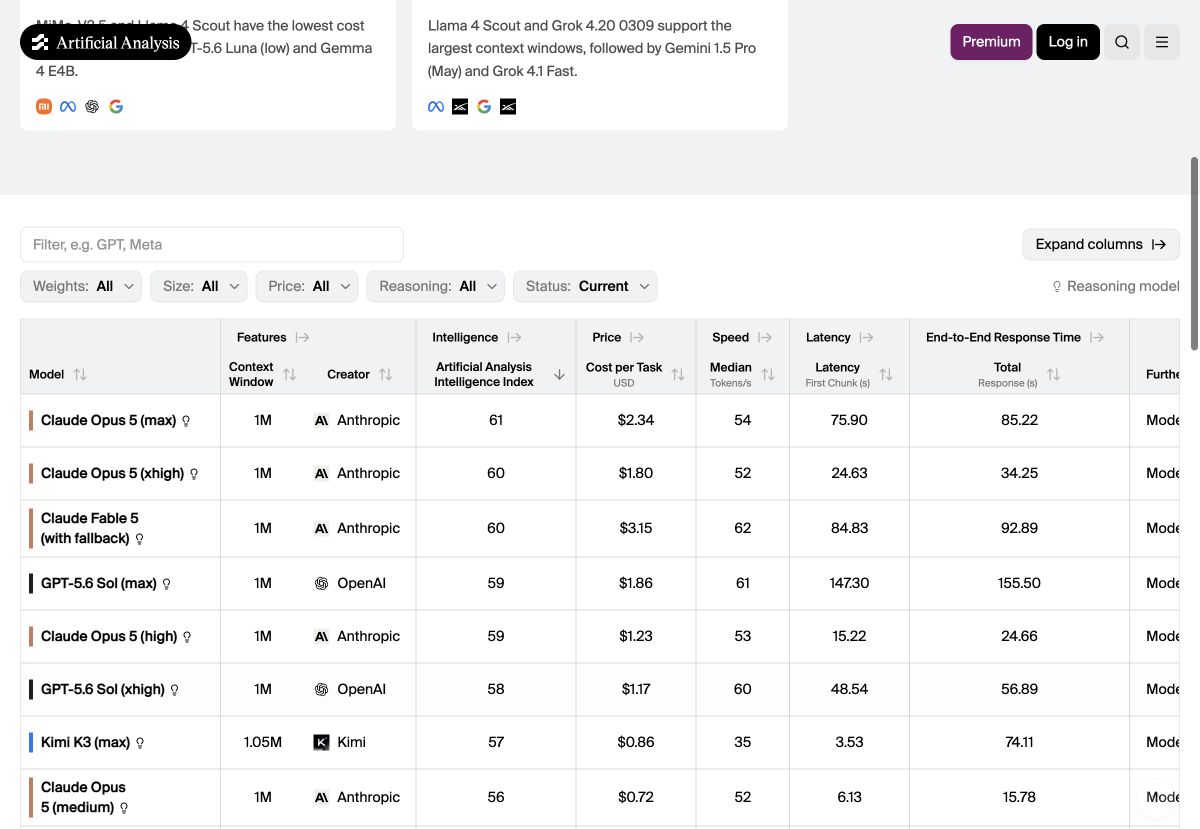Image resolution: width=1200 pixels, height=829 pixels.
Task: Open Claude Opus 5 (high) model link
Action: point(108,636)
